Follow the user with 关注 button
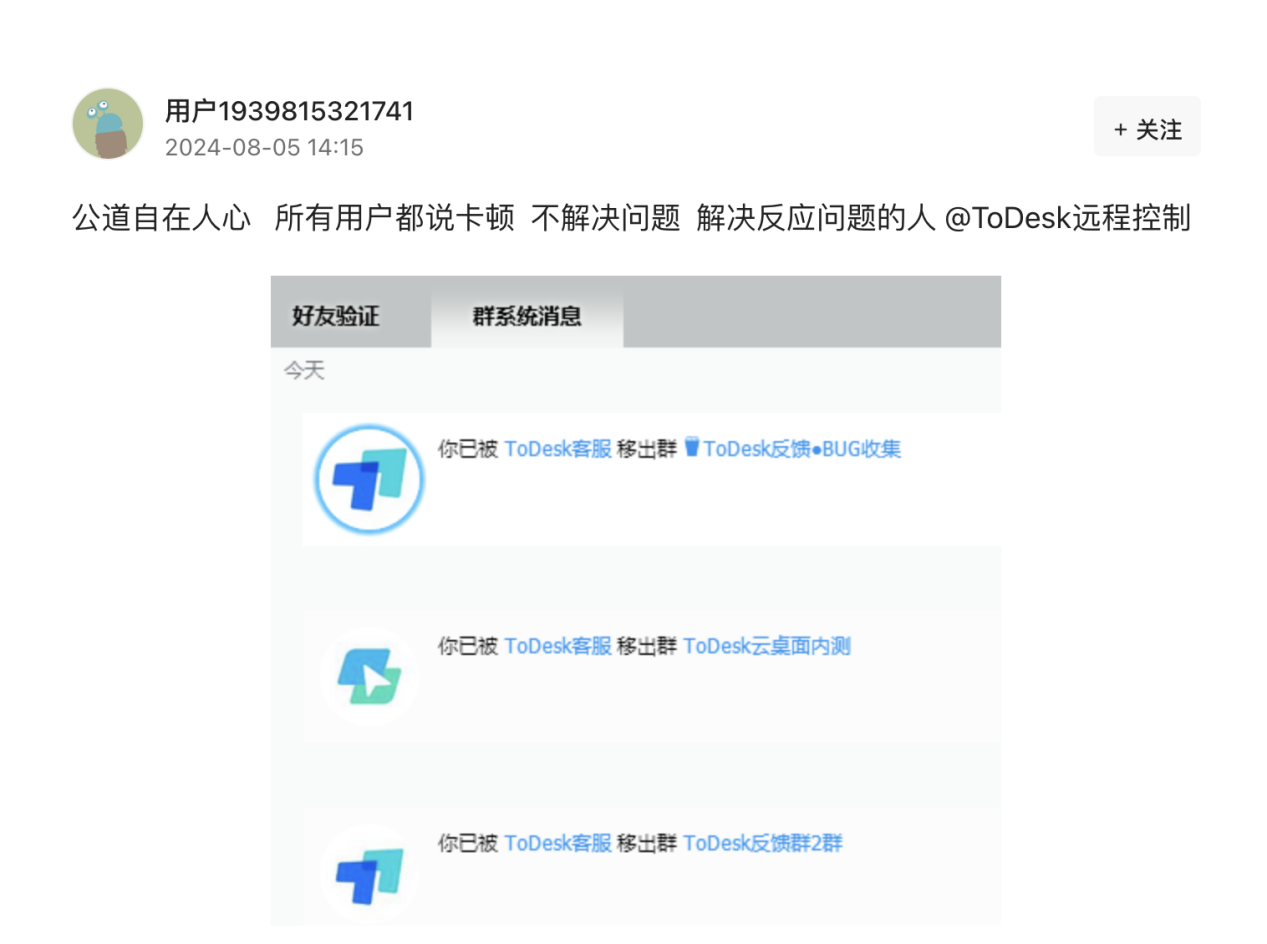Image resolution: width=1267 pixels, height=944 pixels. (1147, 127)
